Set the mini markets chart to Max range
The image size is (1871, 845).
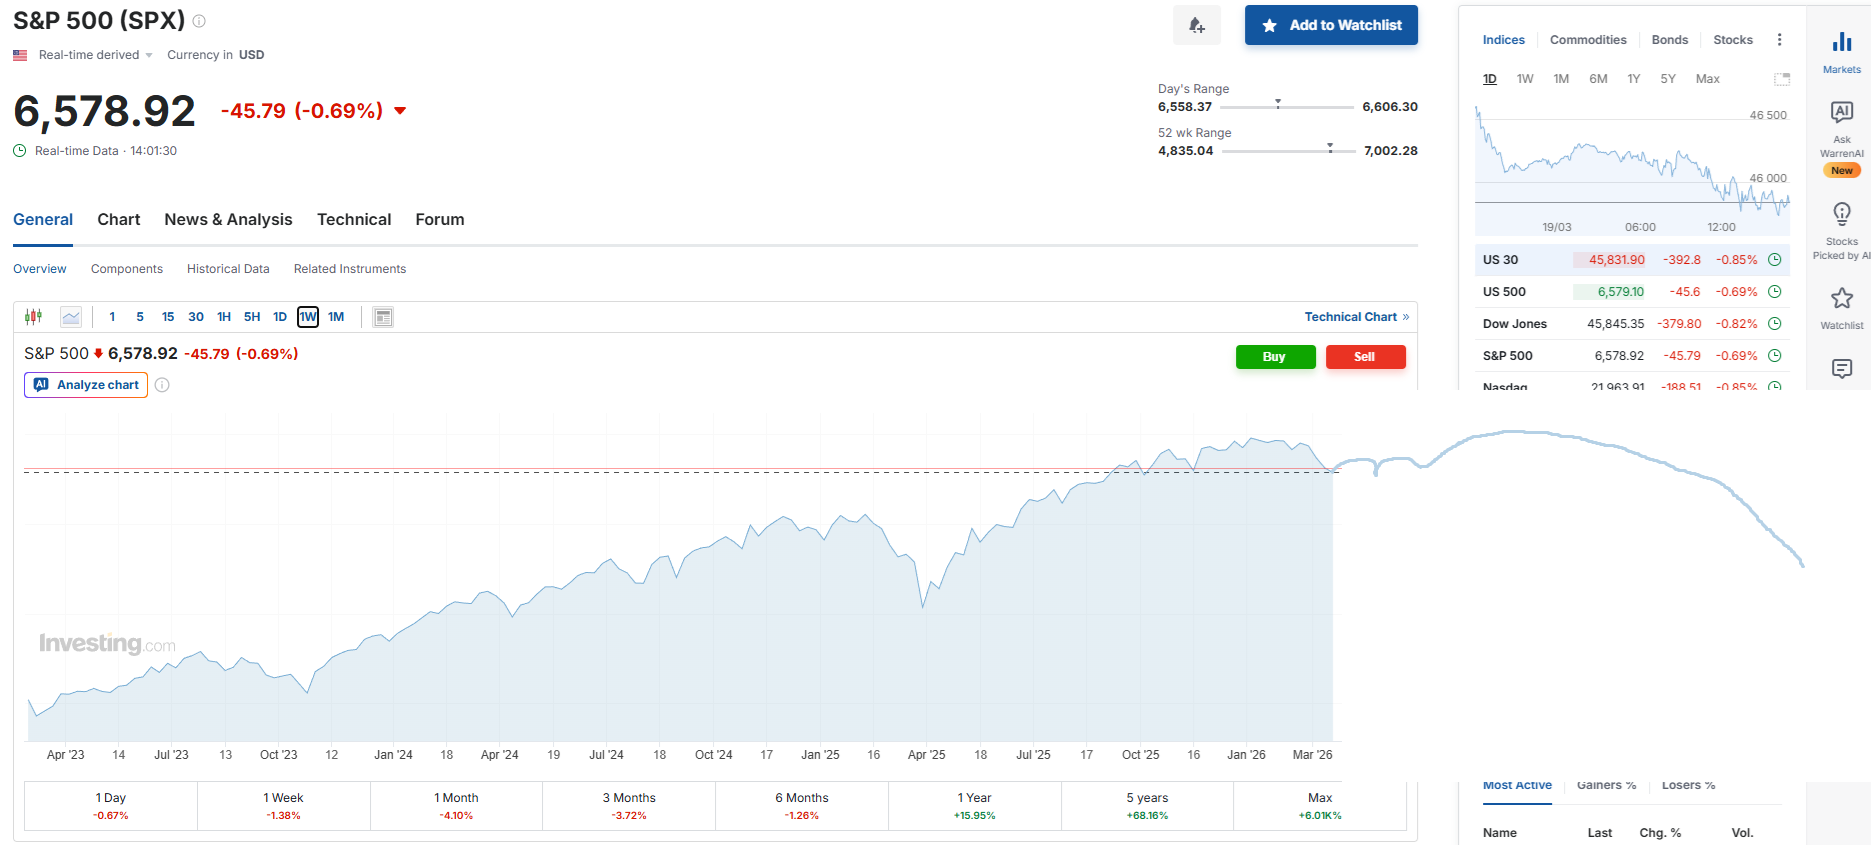point(1708,79)
